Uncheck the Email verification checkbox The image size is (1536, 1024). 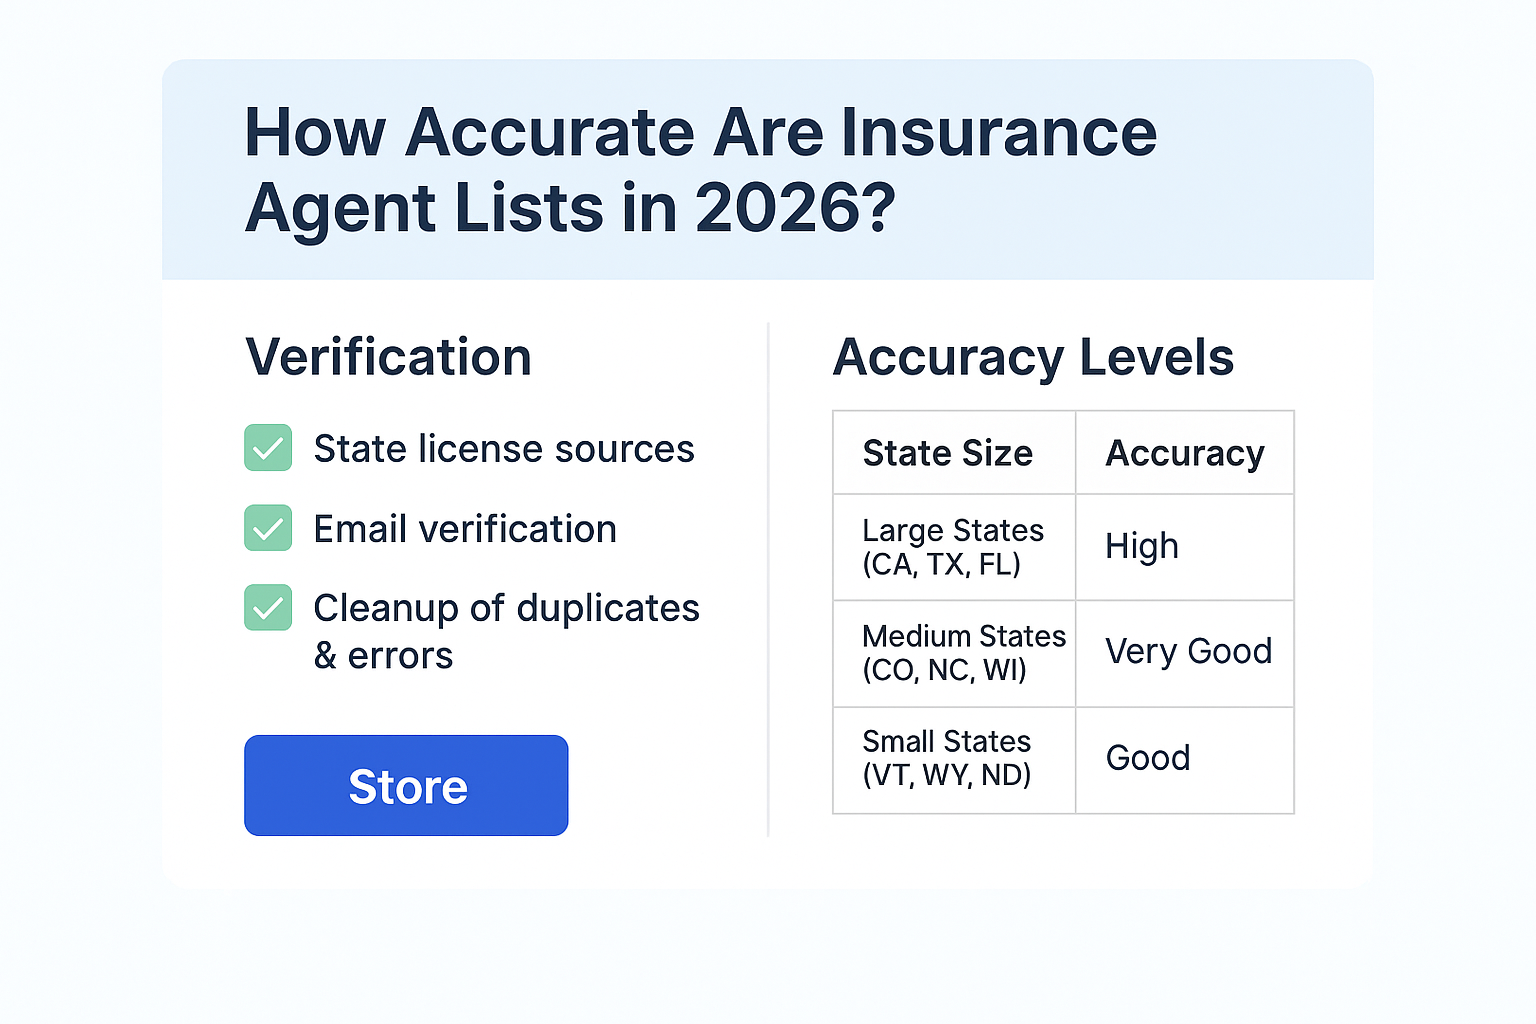tap(268, 528)
